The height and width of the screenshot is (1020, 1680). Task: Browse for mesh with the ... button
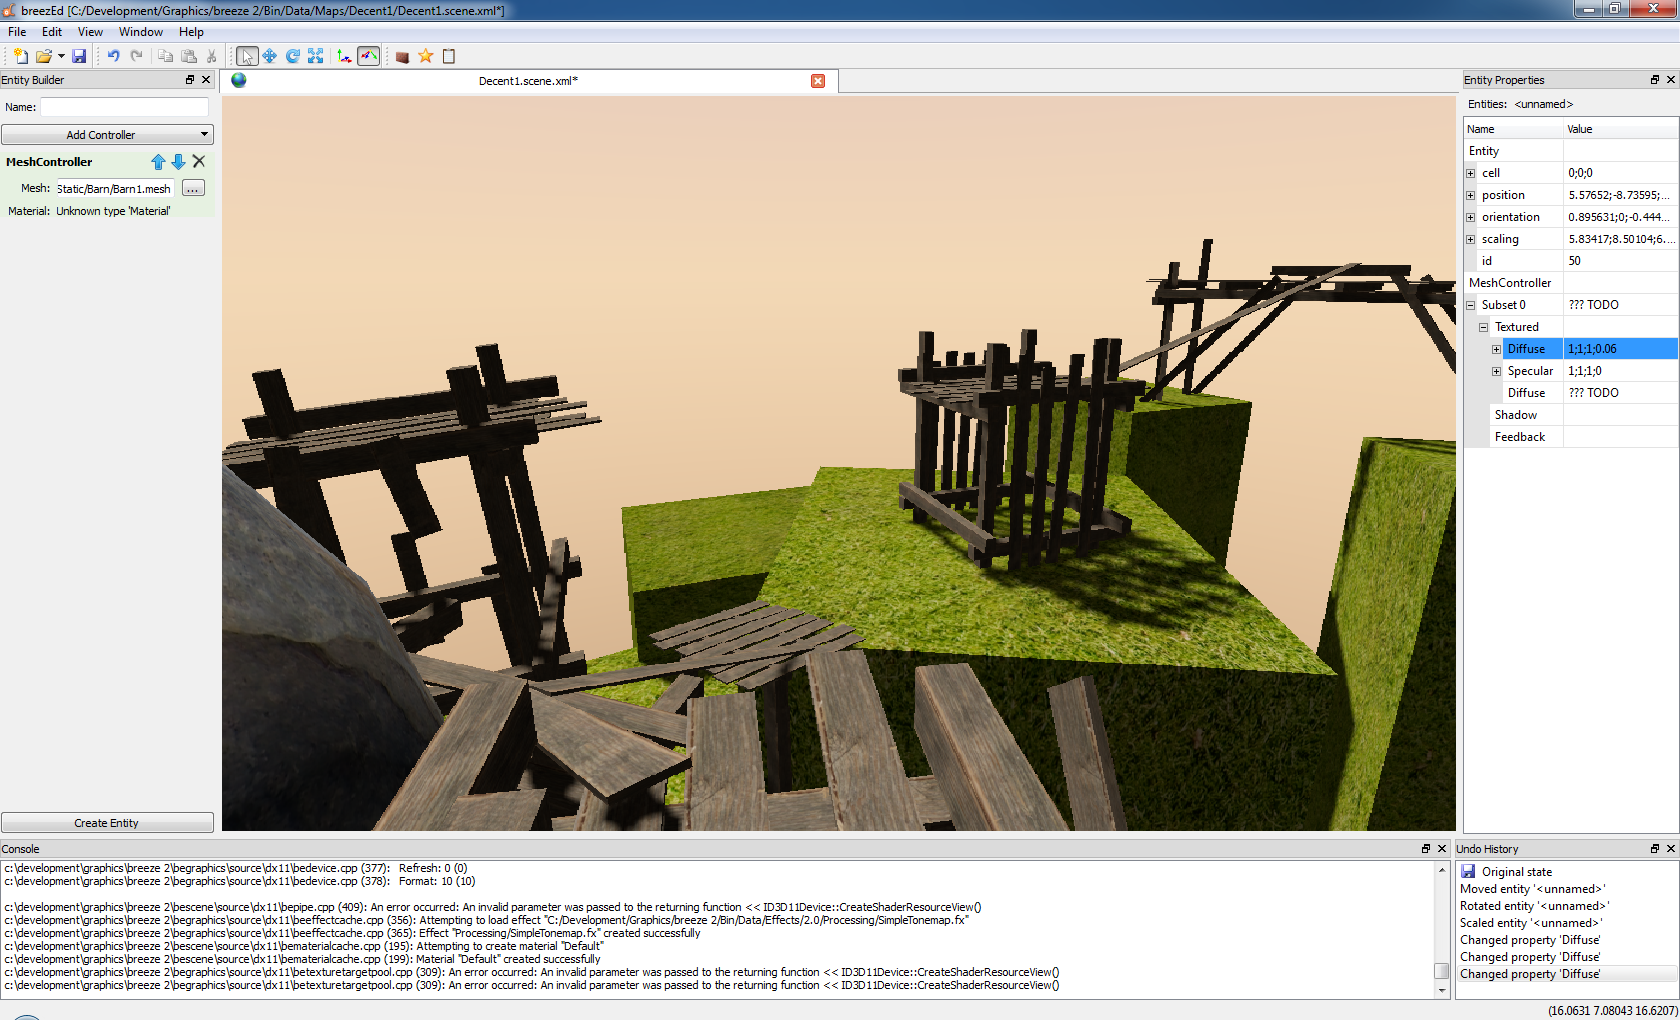193,188
